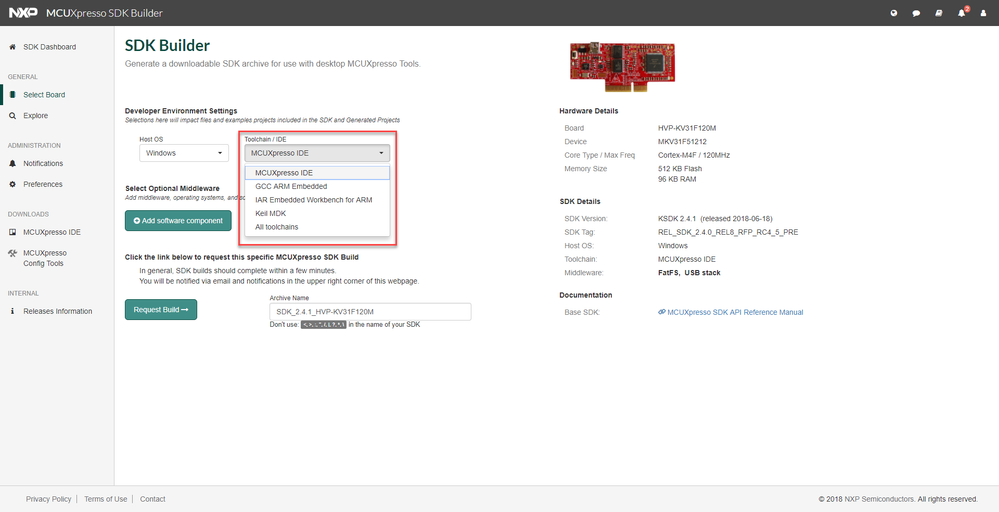Viewport: 999px width, 512px height.
Task: Click the Config Tools wrench icon
Action: pos(12,253)
